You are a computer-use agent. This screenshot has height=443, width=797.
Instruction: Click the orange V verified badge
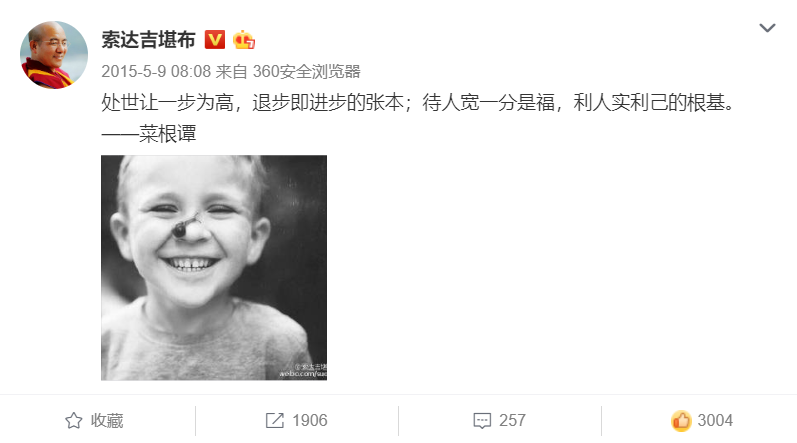coord(214,40)
